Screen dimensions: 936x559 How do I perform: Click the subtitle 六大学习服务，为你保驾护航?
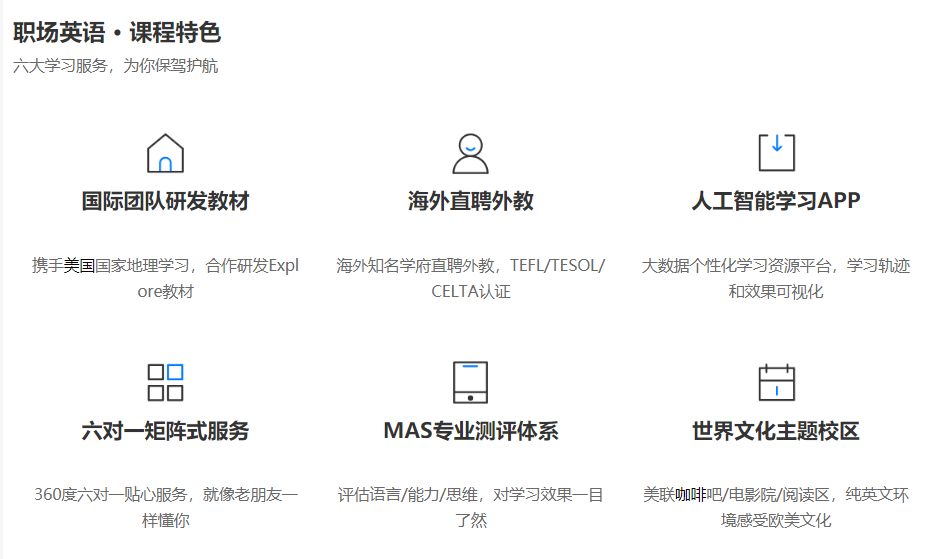(116, 67)
